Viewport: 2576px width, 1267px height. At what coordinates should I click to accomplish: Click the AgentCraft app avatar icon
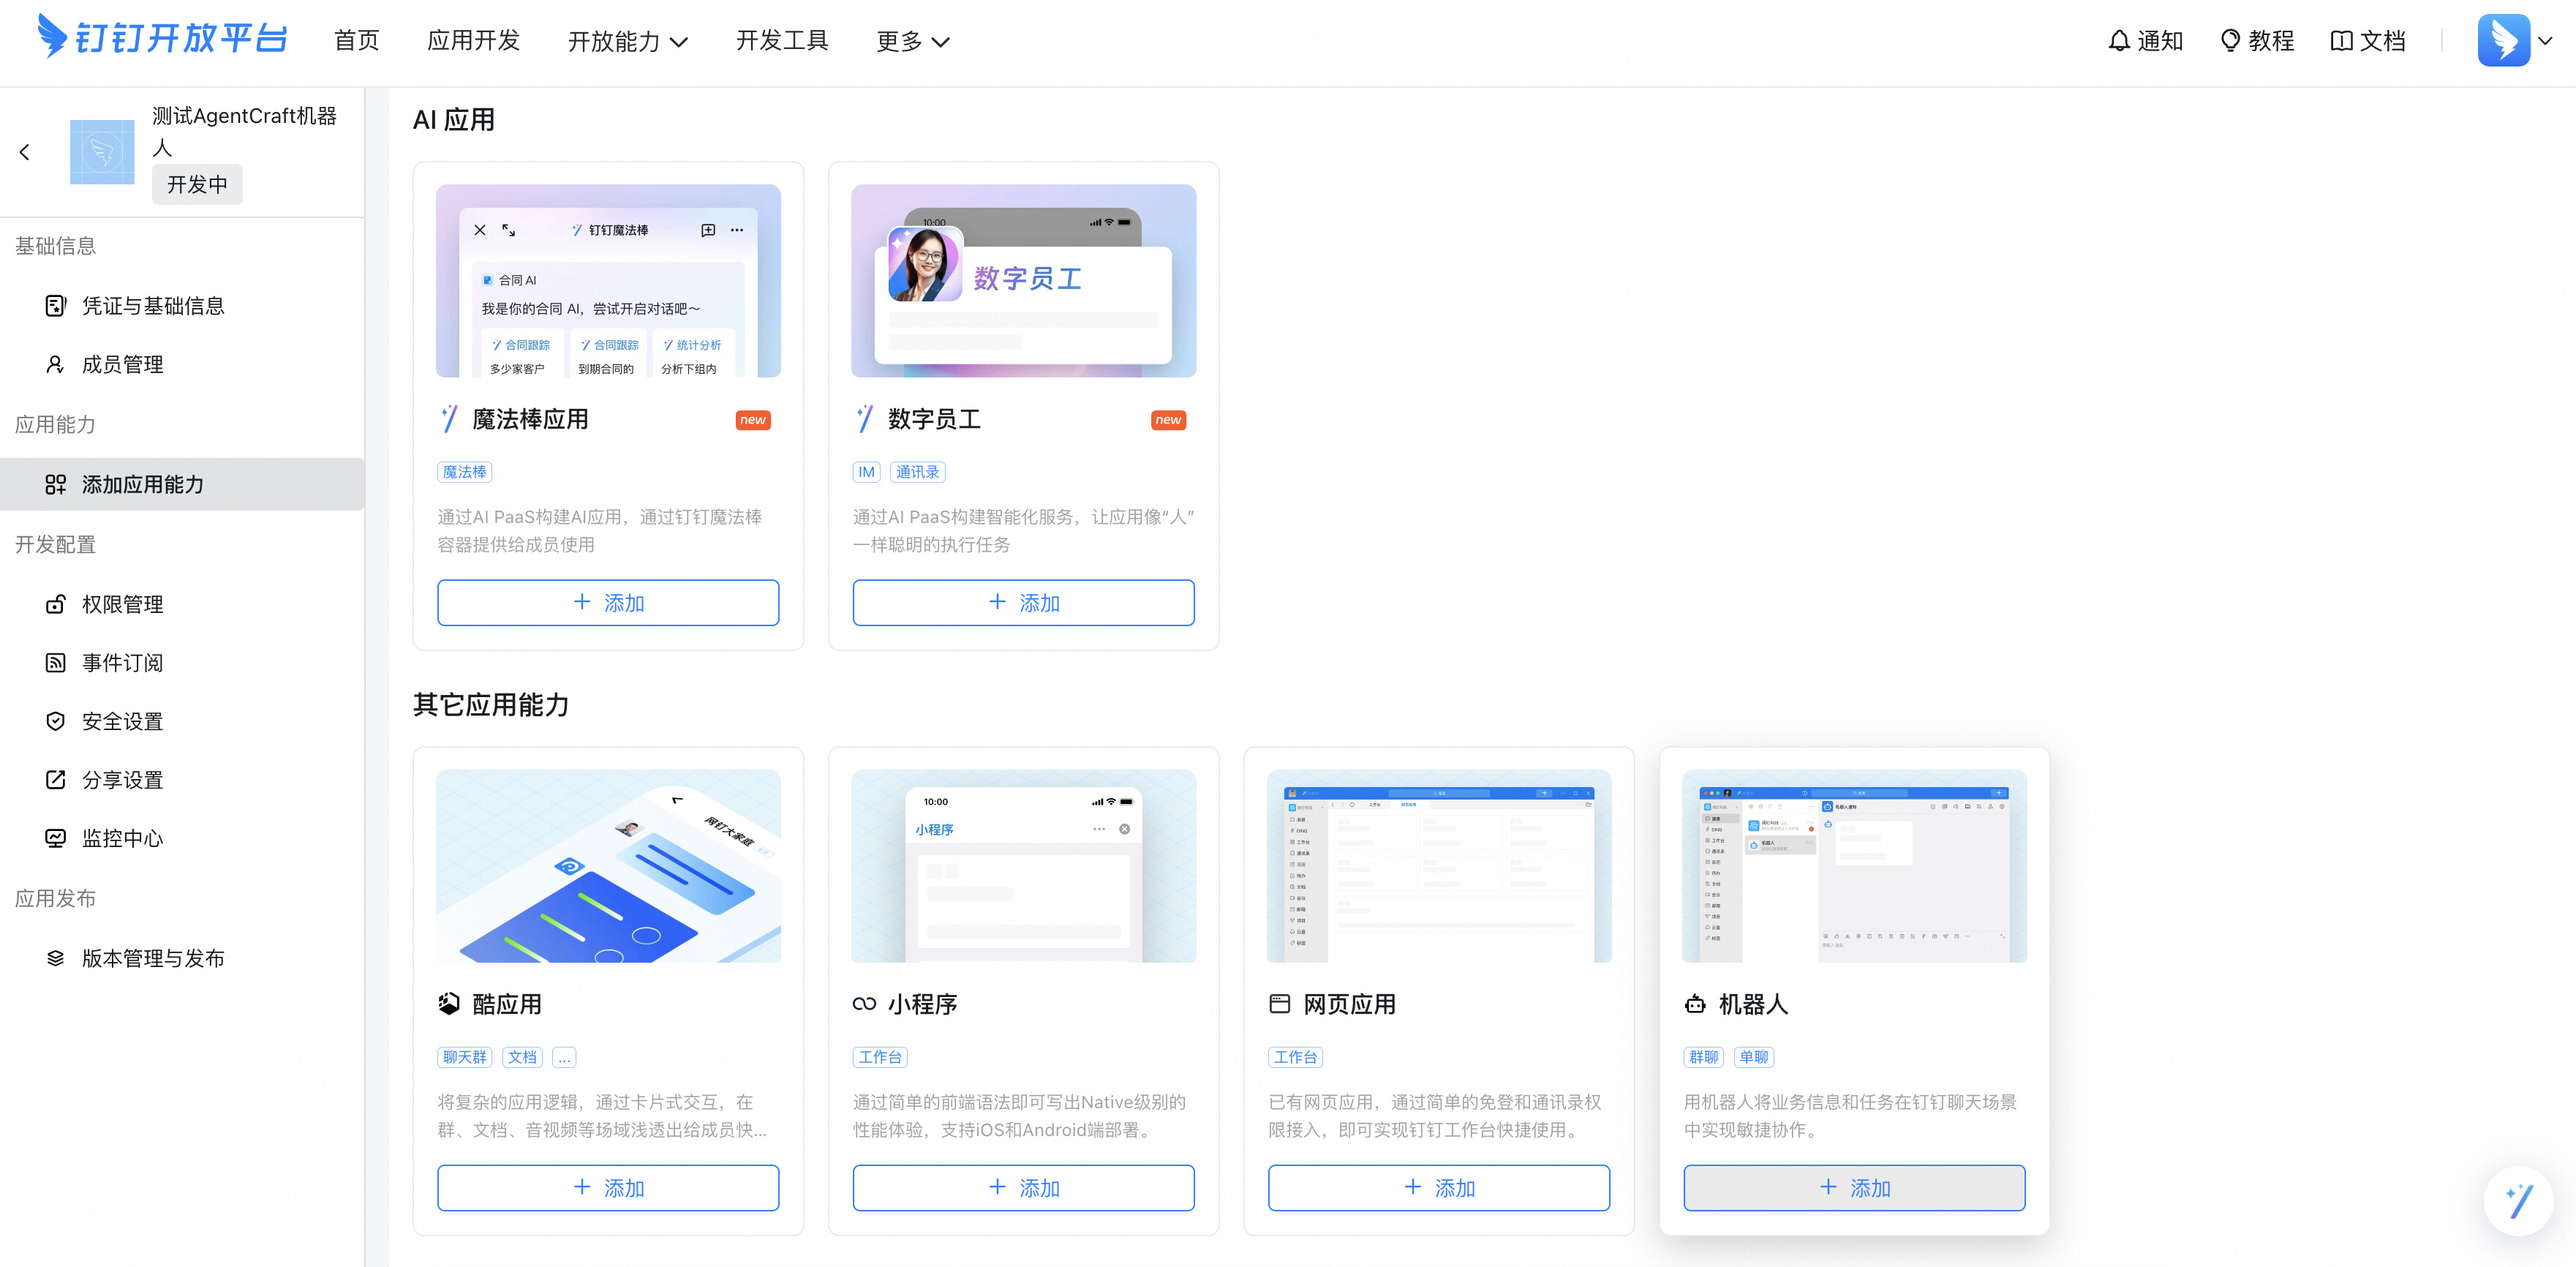(102, 152)
